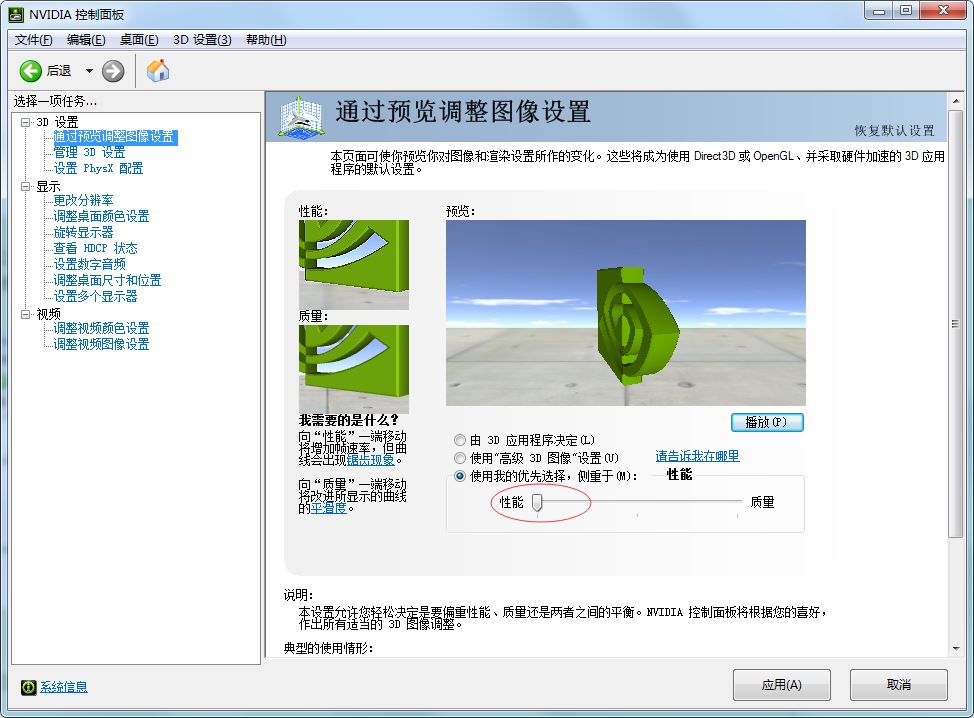The height and width of the screenshot is (718, 974).
Task: Click the NVIDIA icon in the title bar
Action: pos(15,13)
